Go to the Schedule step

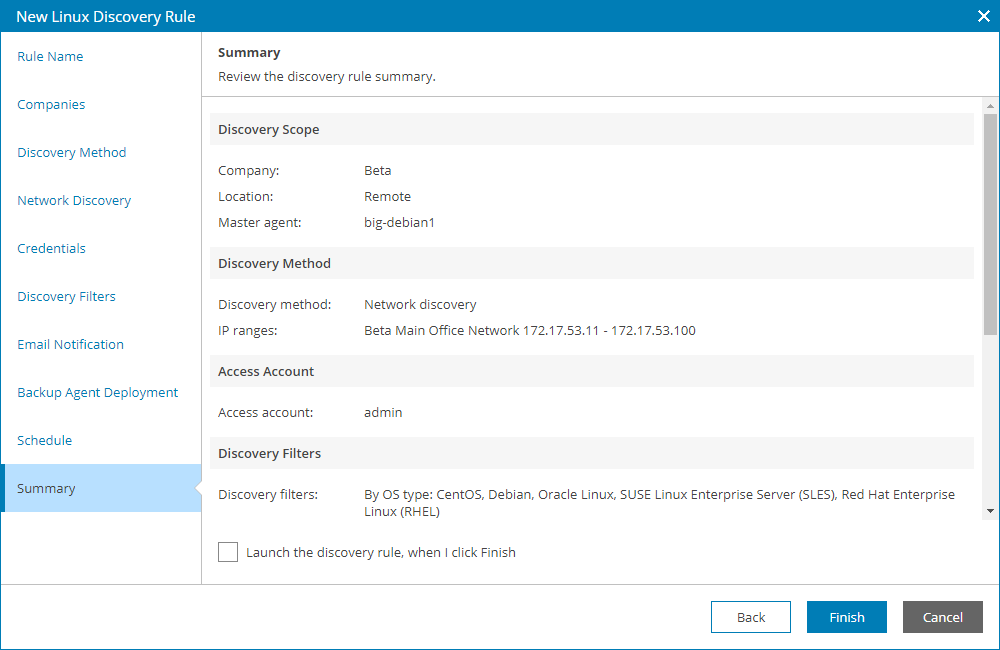point(44,440)
